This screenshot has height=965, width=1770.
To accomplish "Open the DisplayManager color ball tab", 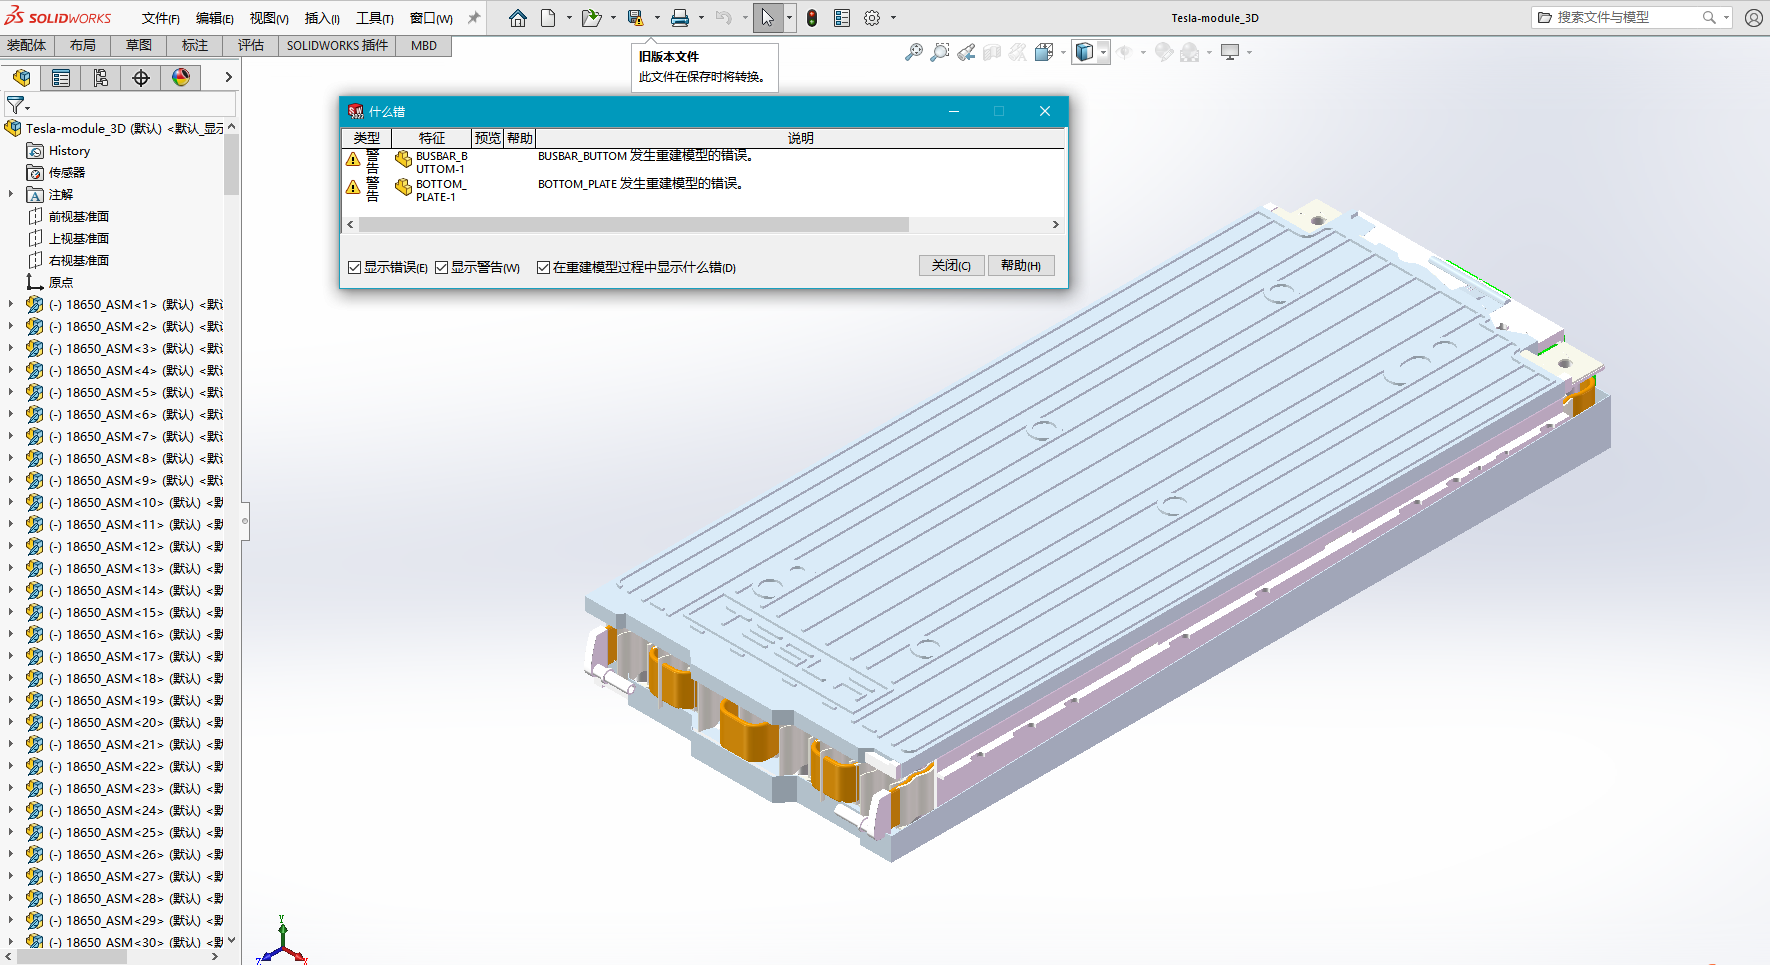I will tap(181, 78).
